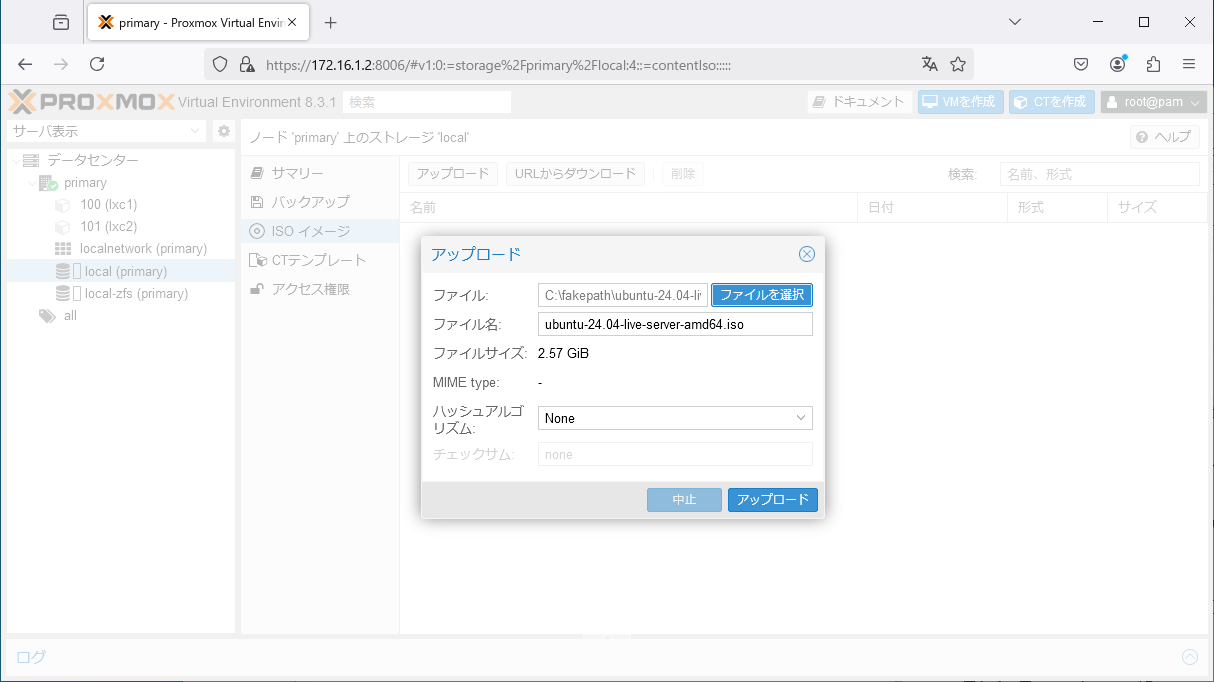Click the file path field showing C:\fakepath
Screen dimensions: 1214x682
click(x=623, y=295)
